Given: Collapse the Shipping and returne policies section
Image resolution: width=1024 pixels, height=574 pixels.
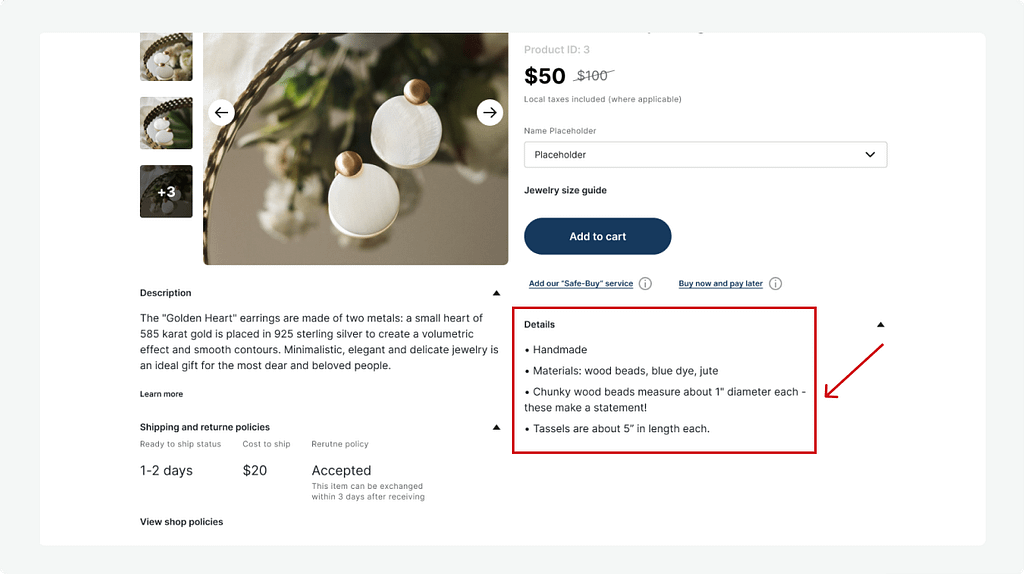Looking at the screenshot, I should click(496, 427).
